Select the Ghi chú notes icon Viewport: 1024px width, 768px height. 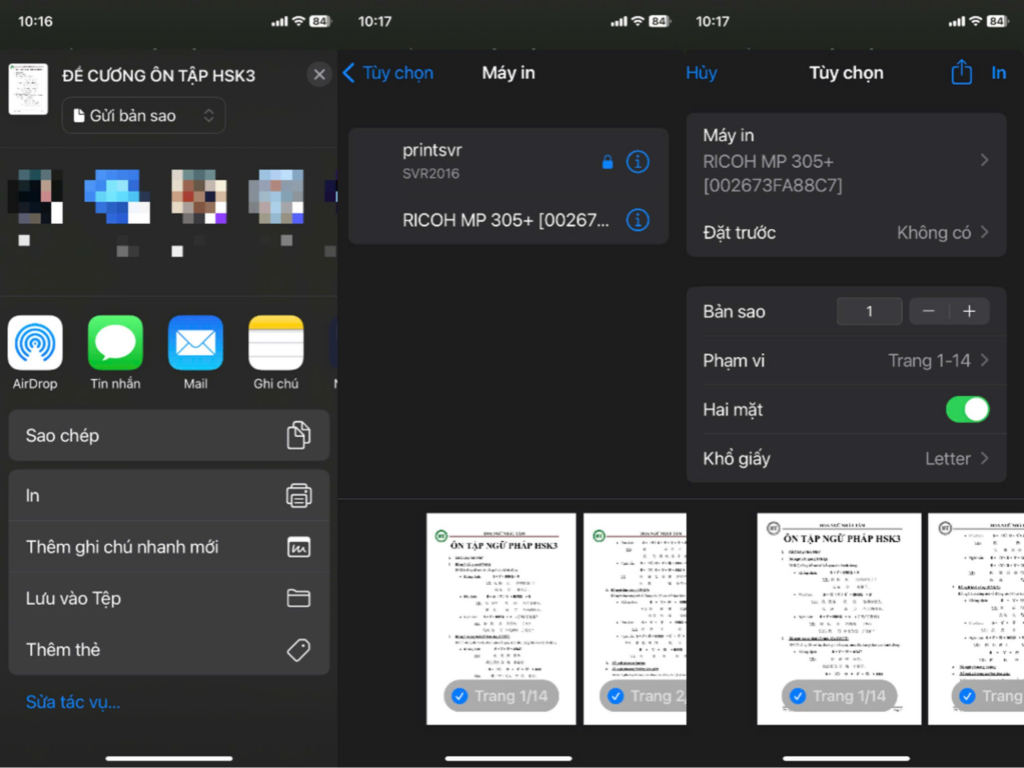pos(276,343)
